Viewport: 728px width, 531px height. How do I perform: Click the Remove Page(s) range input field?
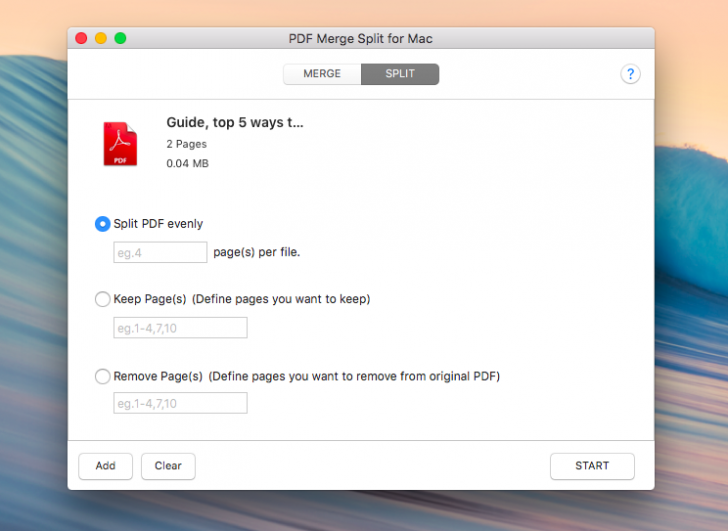(180, 403)
